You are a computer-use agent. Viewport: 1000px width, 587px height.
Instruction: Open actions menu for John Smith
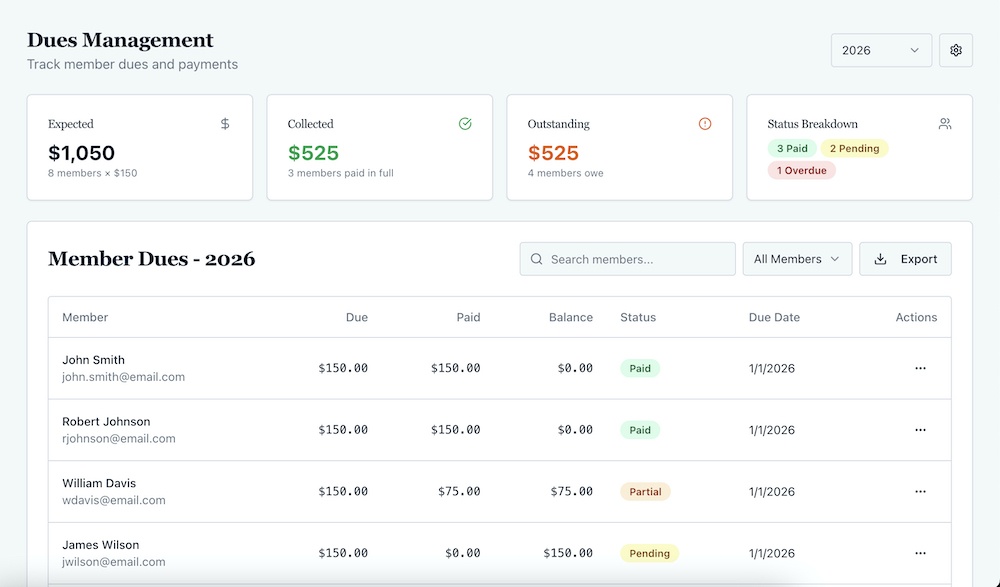pos(920,368)
